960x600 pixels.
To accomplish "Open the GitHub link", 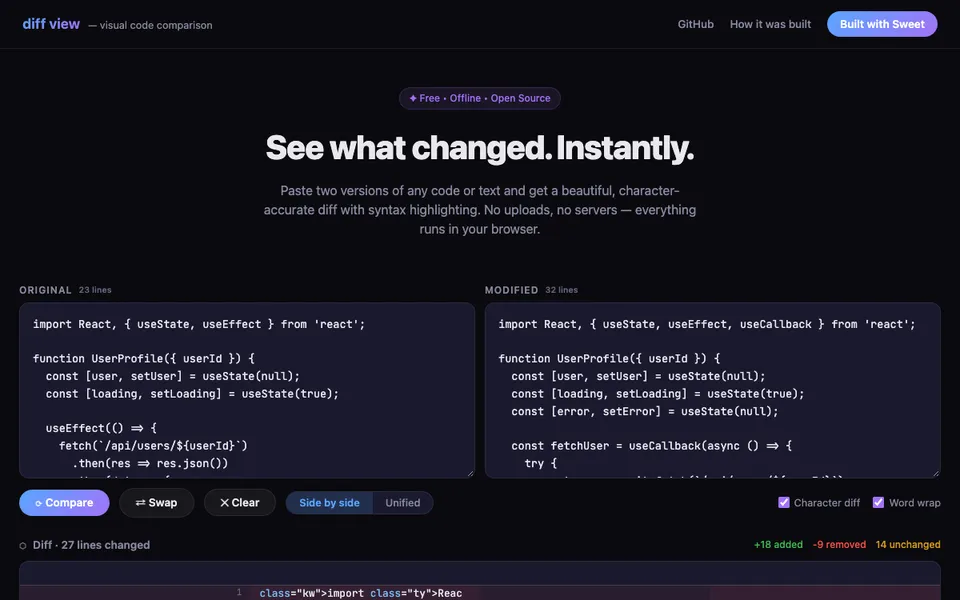I will pos(696,24).
